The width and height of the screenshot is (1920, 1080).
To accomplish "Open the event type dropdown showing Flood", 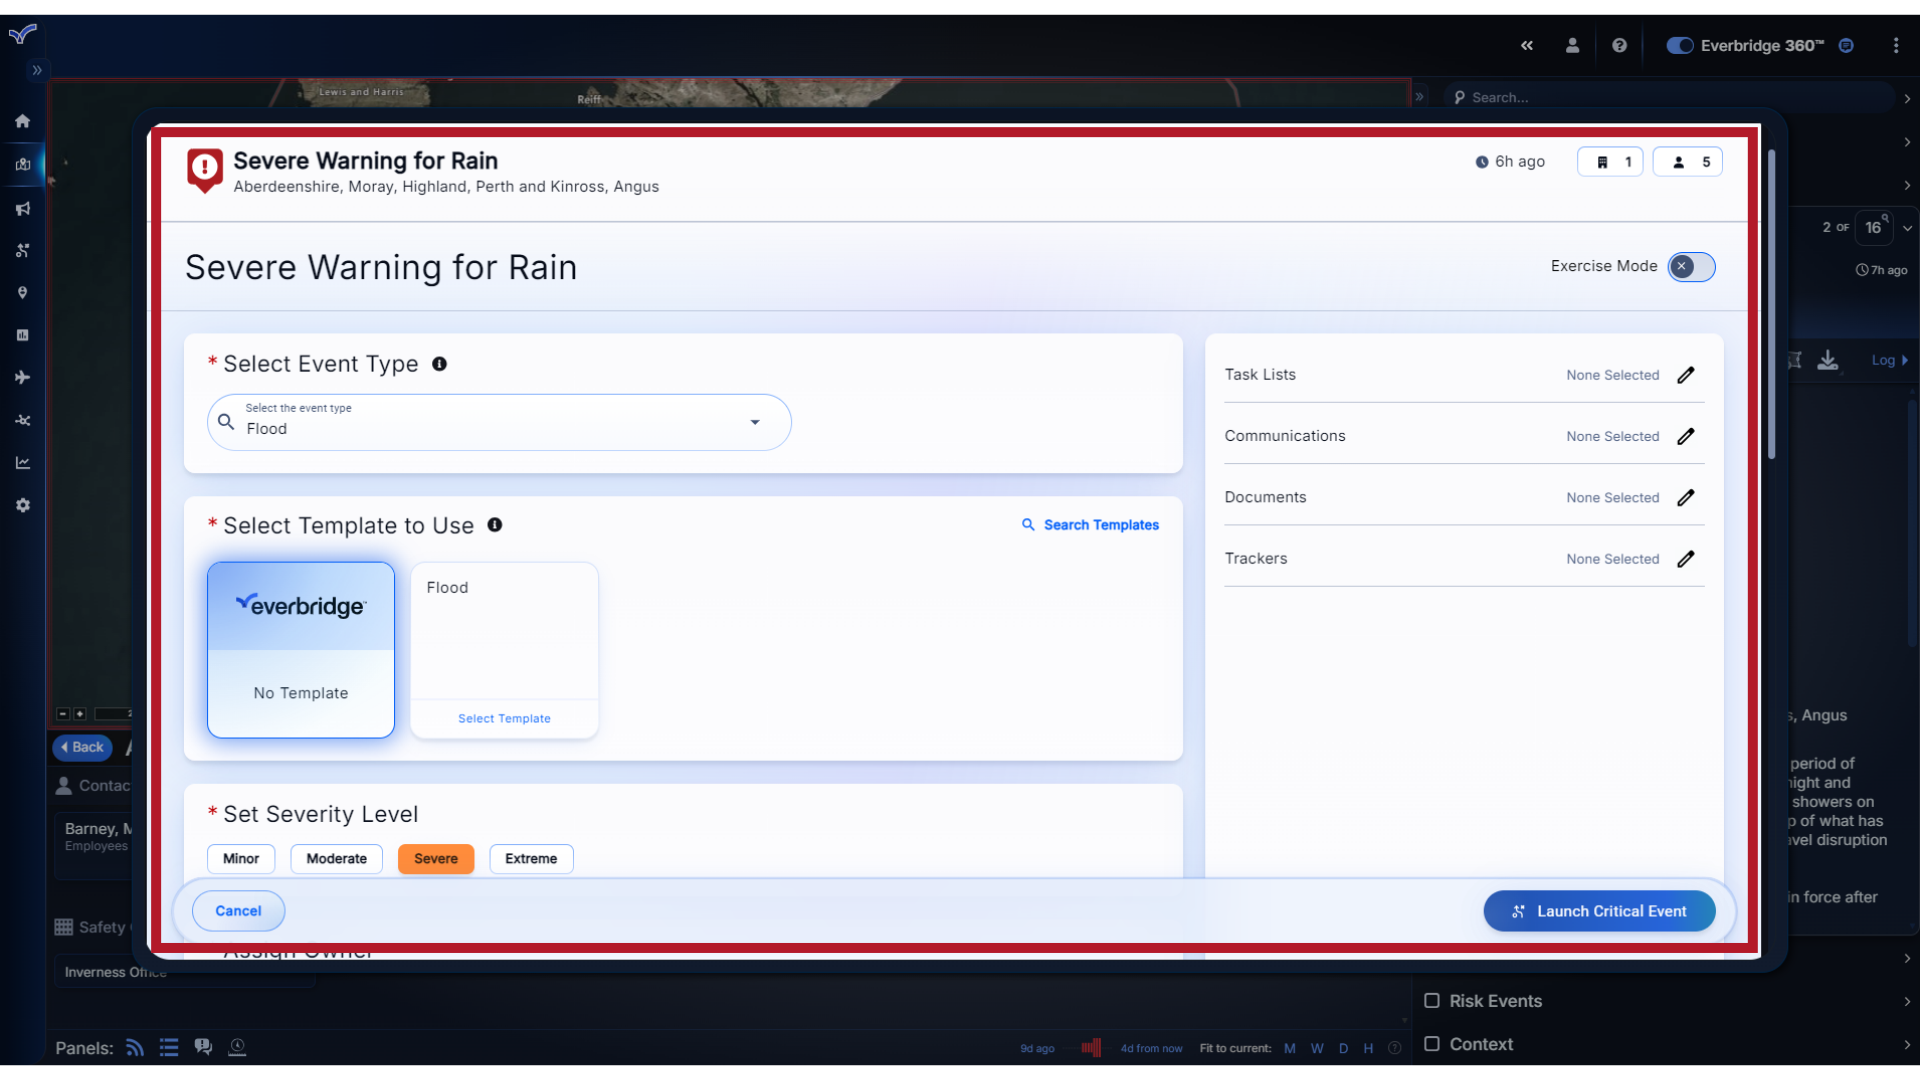I will (755, 422).
